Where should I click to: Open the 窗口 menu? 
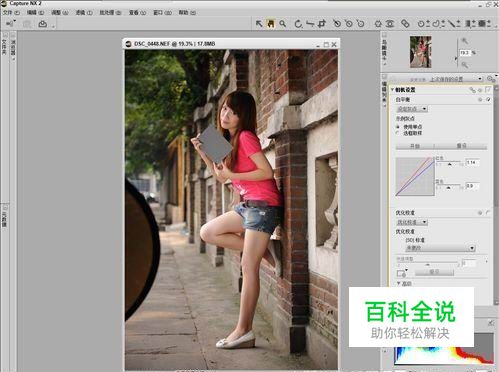pos(162,13)
